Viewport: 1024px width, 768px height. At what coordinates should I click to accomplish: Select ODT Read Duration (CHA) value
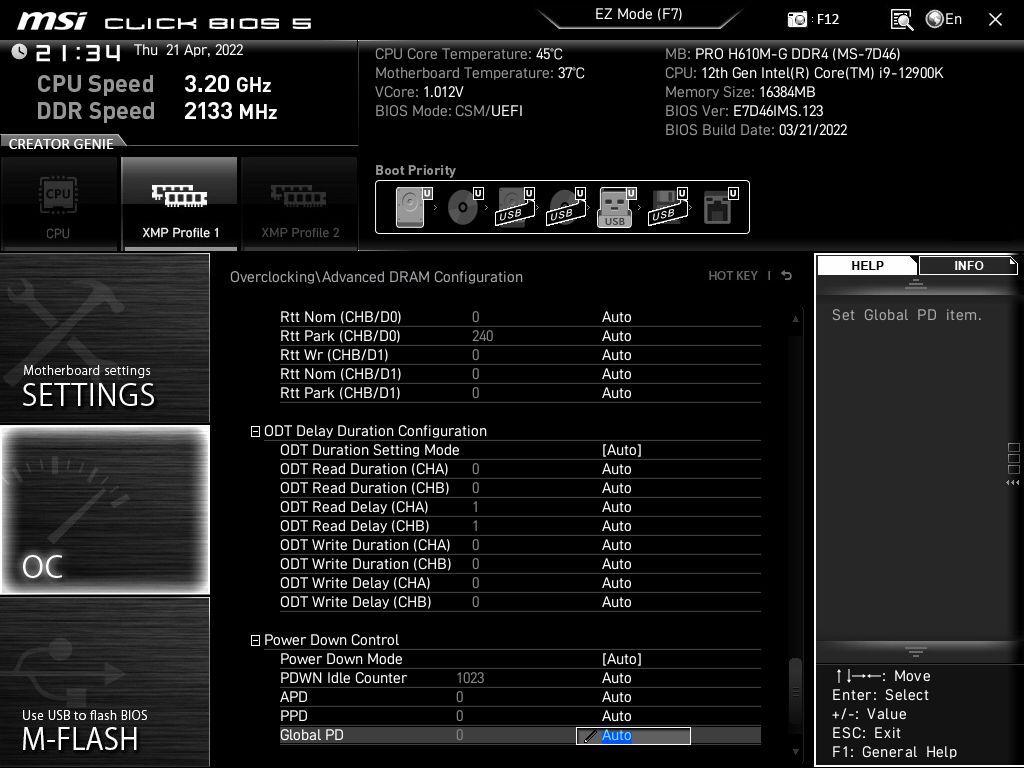(x=616, y=469)
